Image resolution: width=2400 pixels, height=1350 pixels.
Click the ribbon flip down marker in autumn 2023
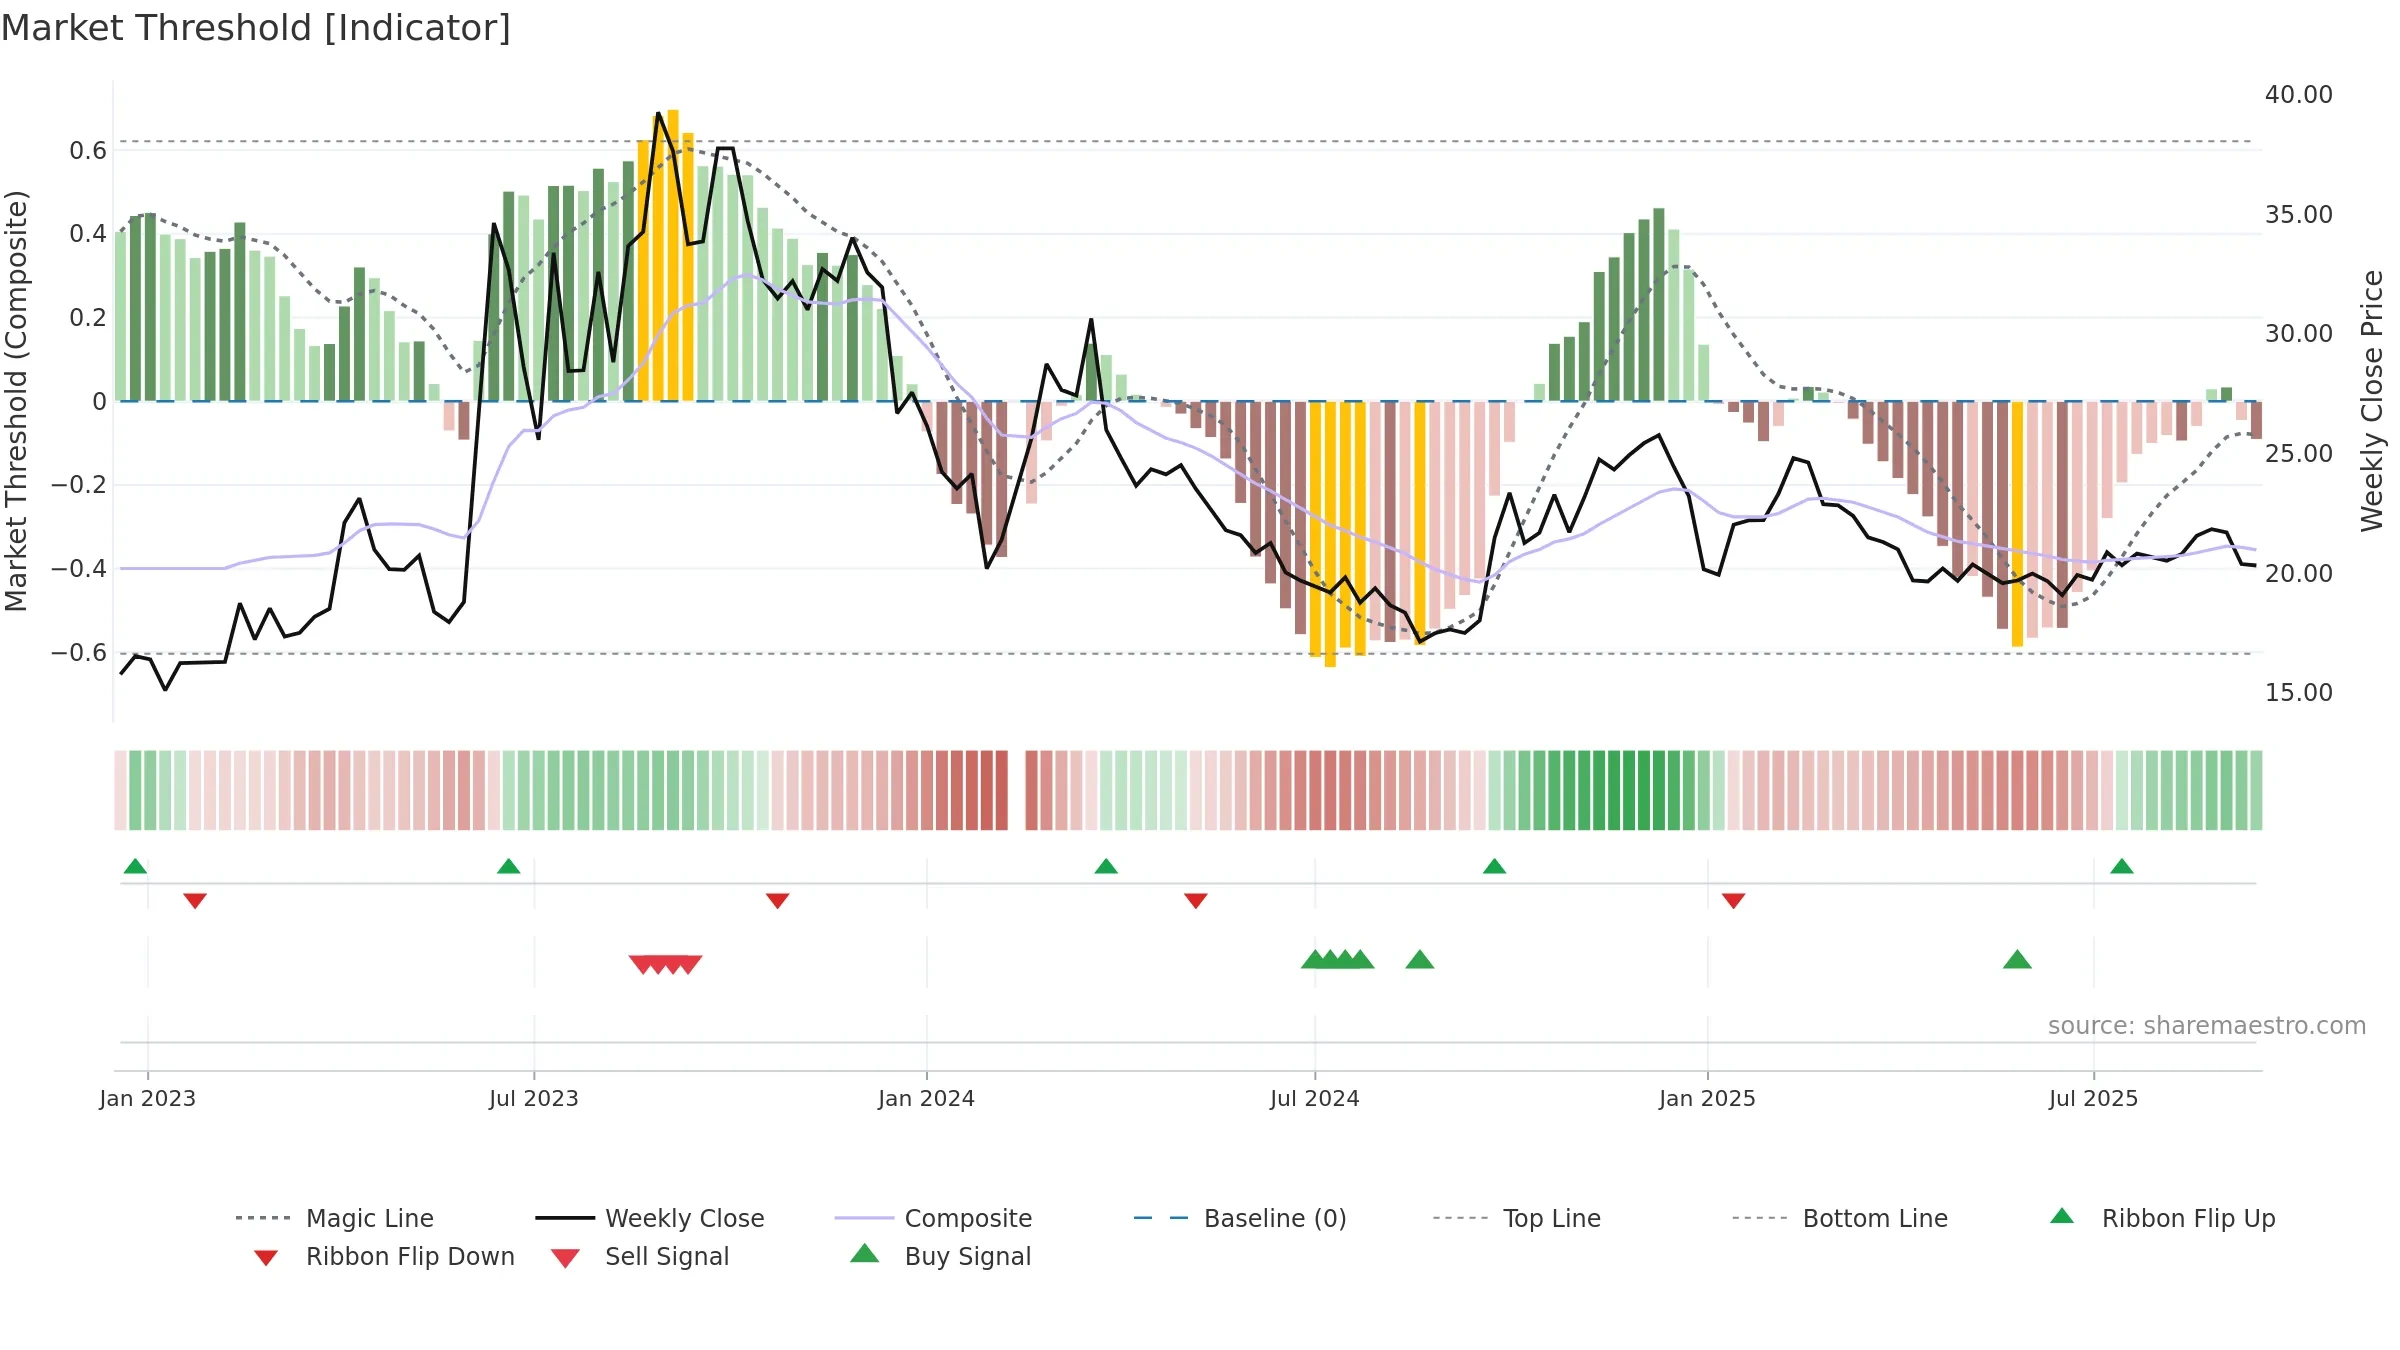(x=777, y=901)
